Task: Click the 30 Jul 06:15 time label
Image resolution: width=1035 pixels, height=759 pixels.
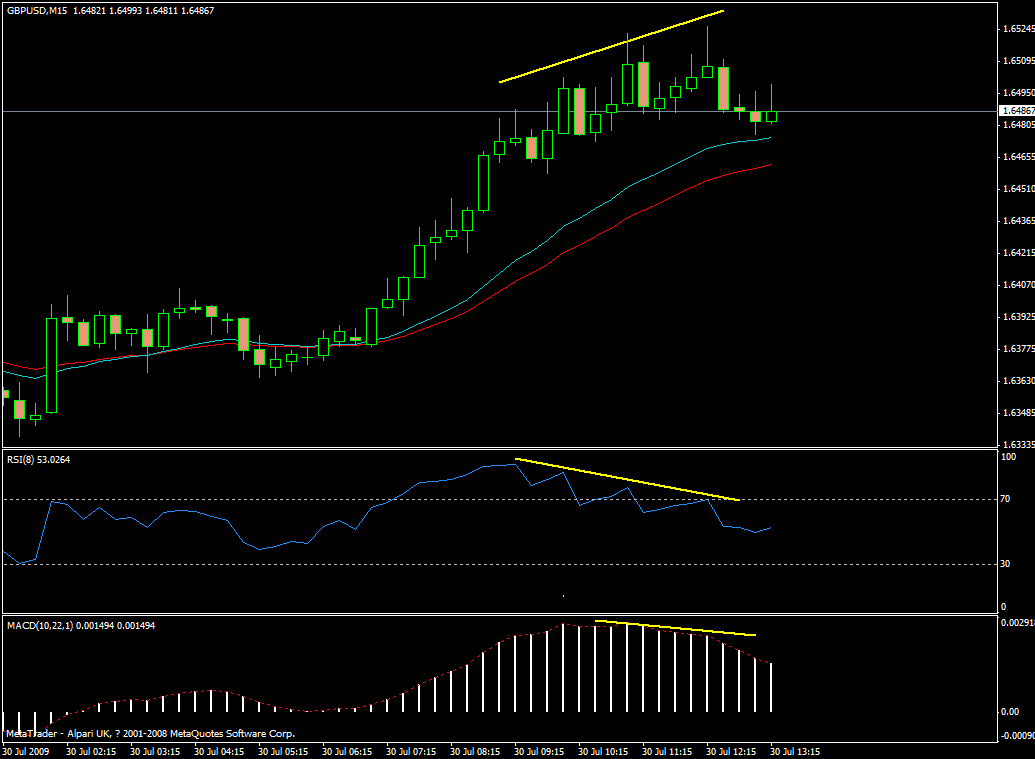Action: pyautogui.click(x=347, y=752)
